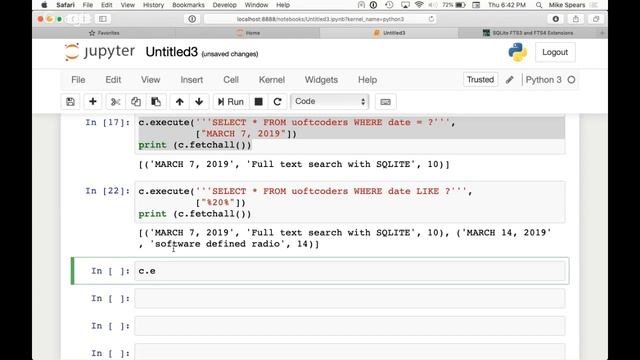Restart the kernel with circular arrow
Image resolution: width=640 pixels, height=360 pixels.
pos(278,102)
